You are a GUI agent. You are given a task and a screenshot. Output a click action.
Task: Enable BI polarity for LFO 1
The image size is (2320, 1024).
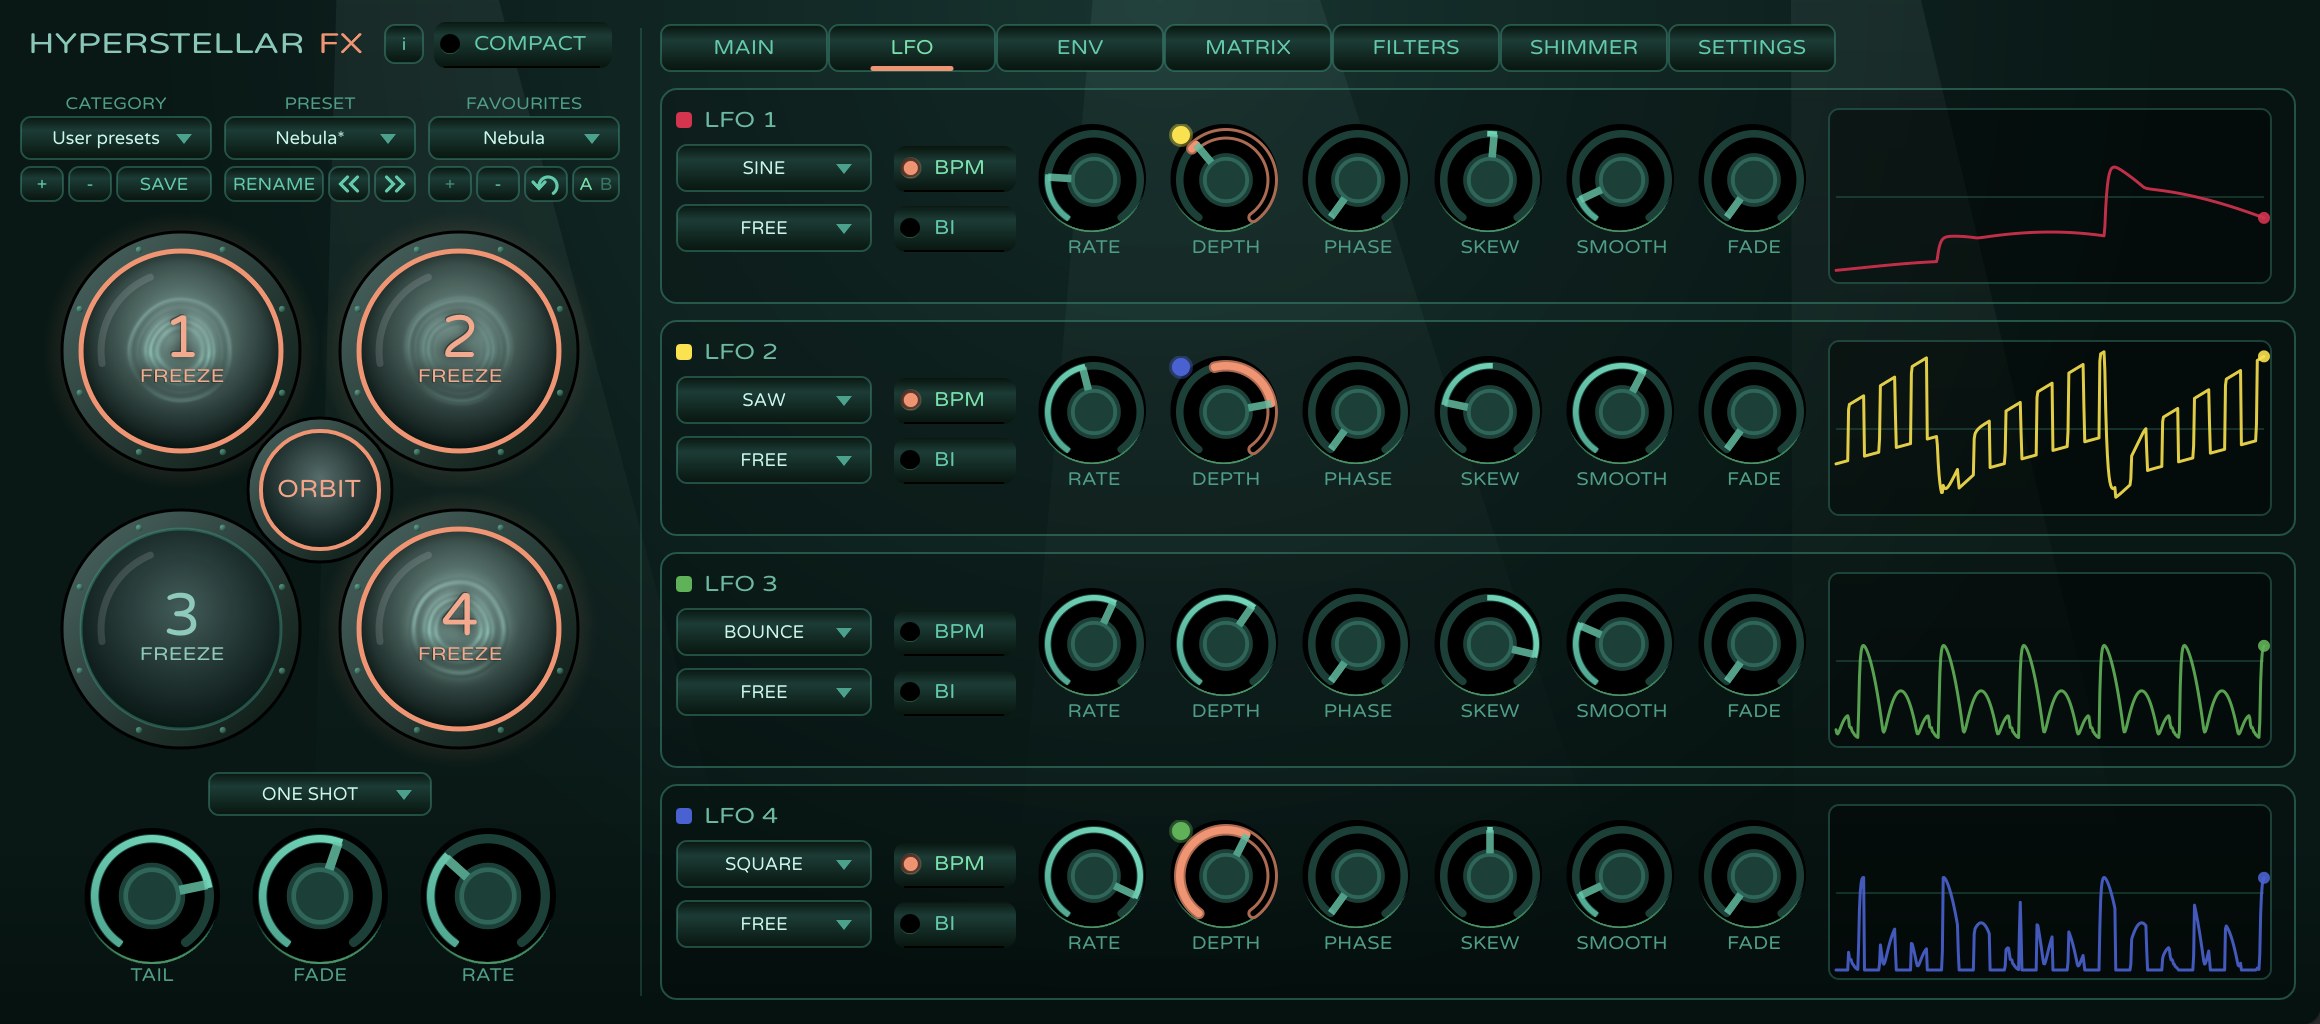tap(955, 228)
